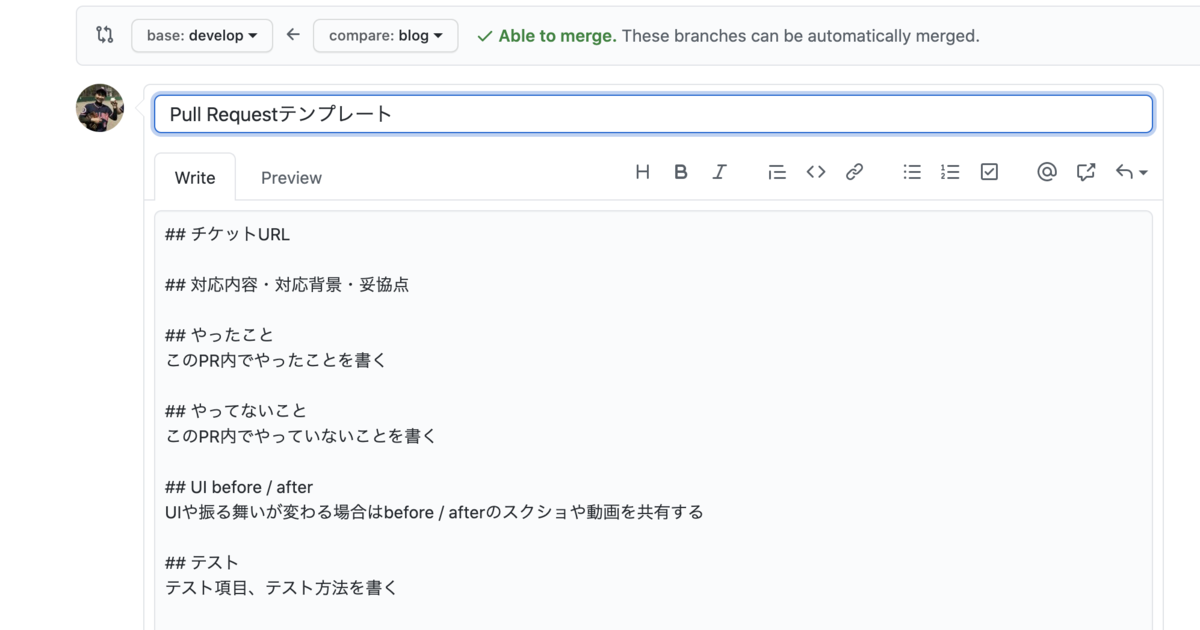Apply bold formatting with B icon

681,172
